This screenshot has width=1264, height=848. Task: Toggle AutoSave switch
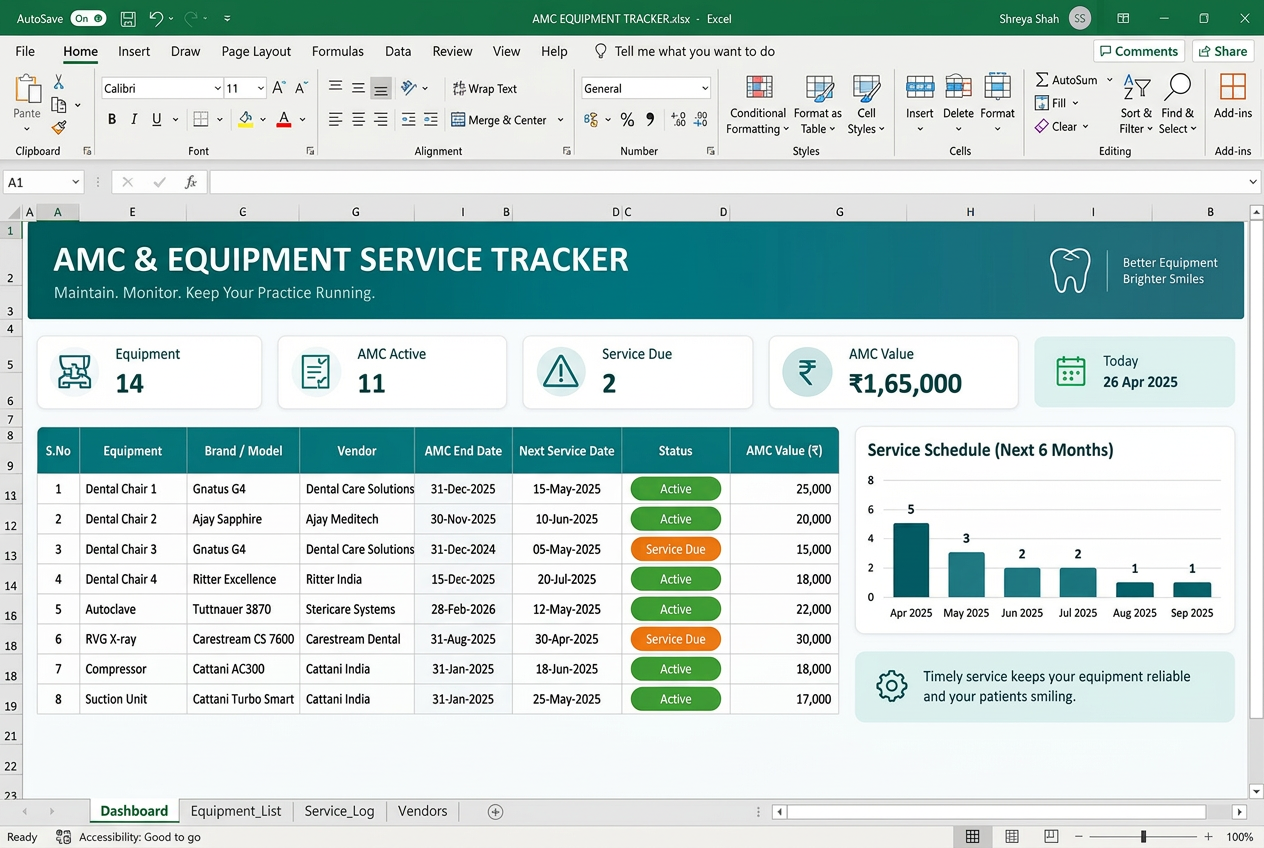[88, 18]
